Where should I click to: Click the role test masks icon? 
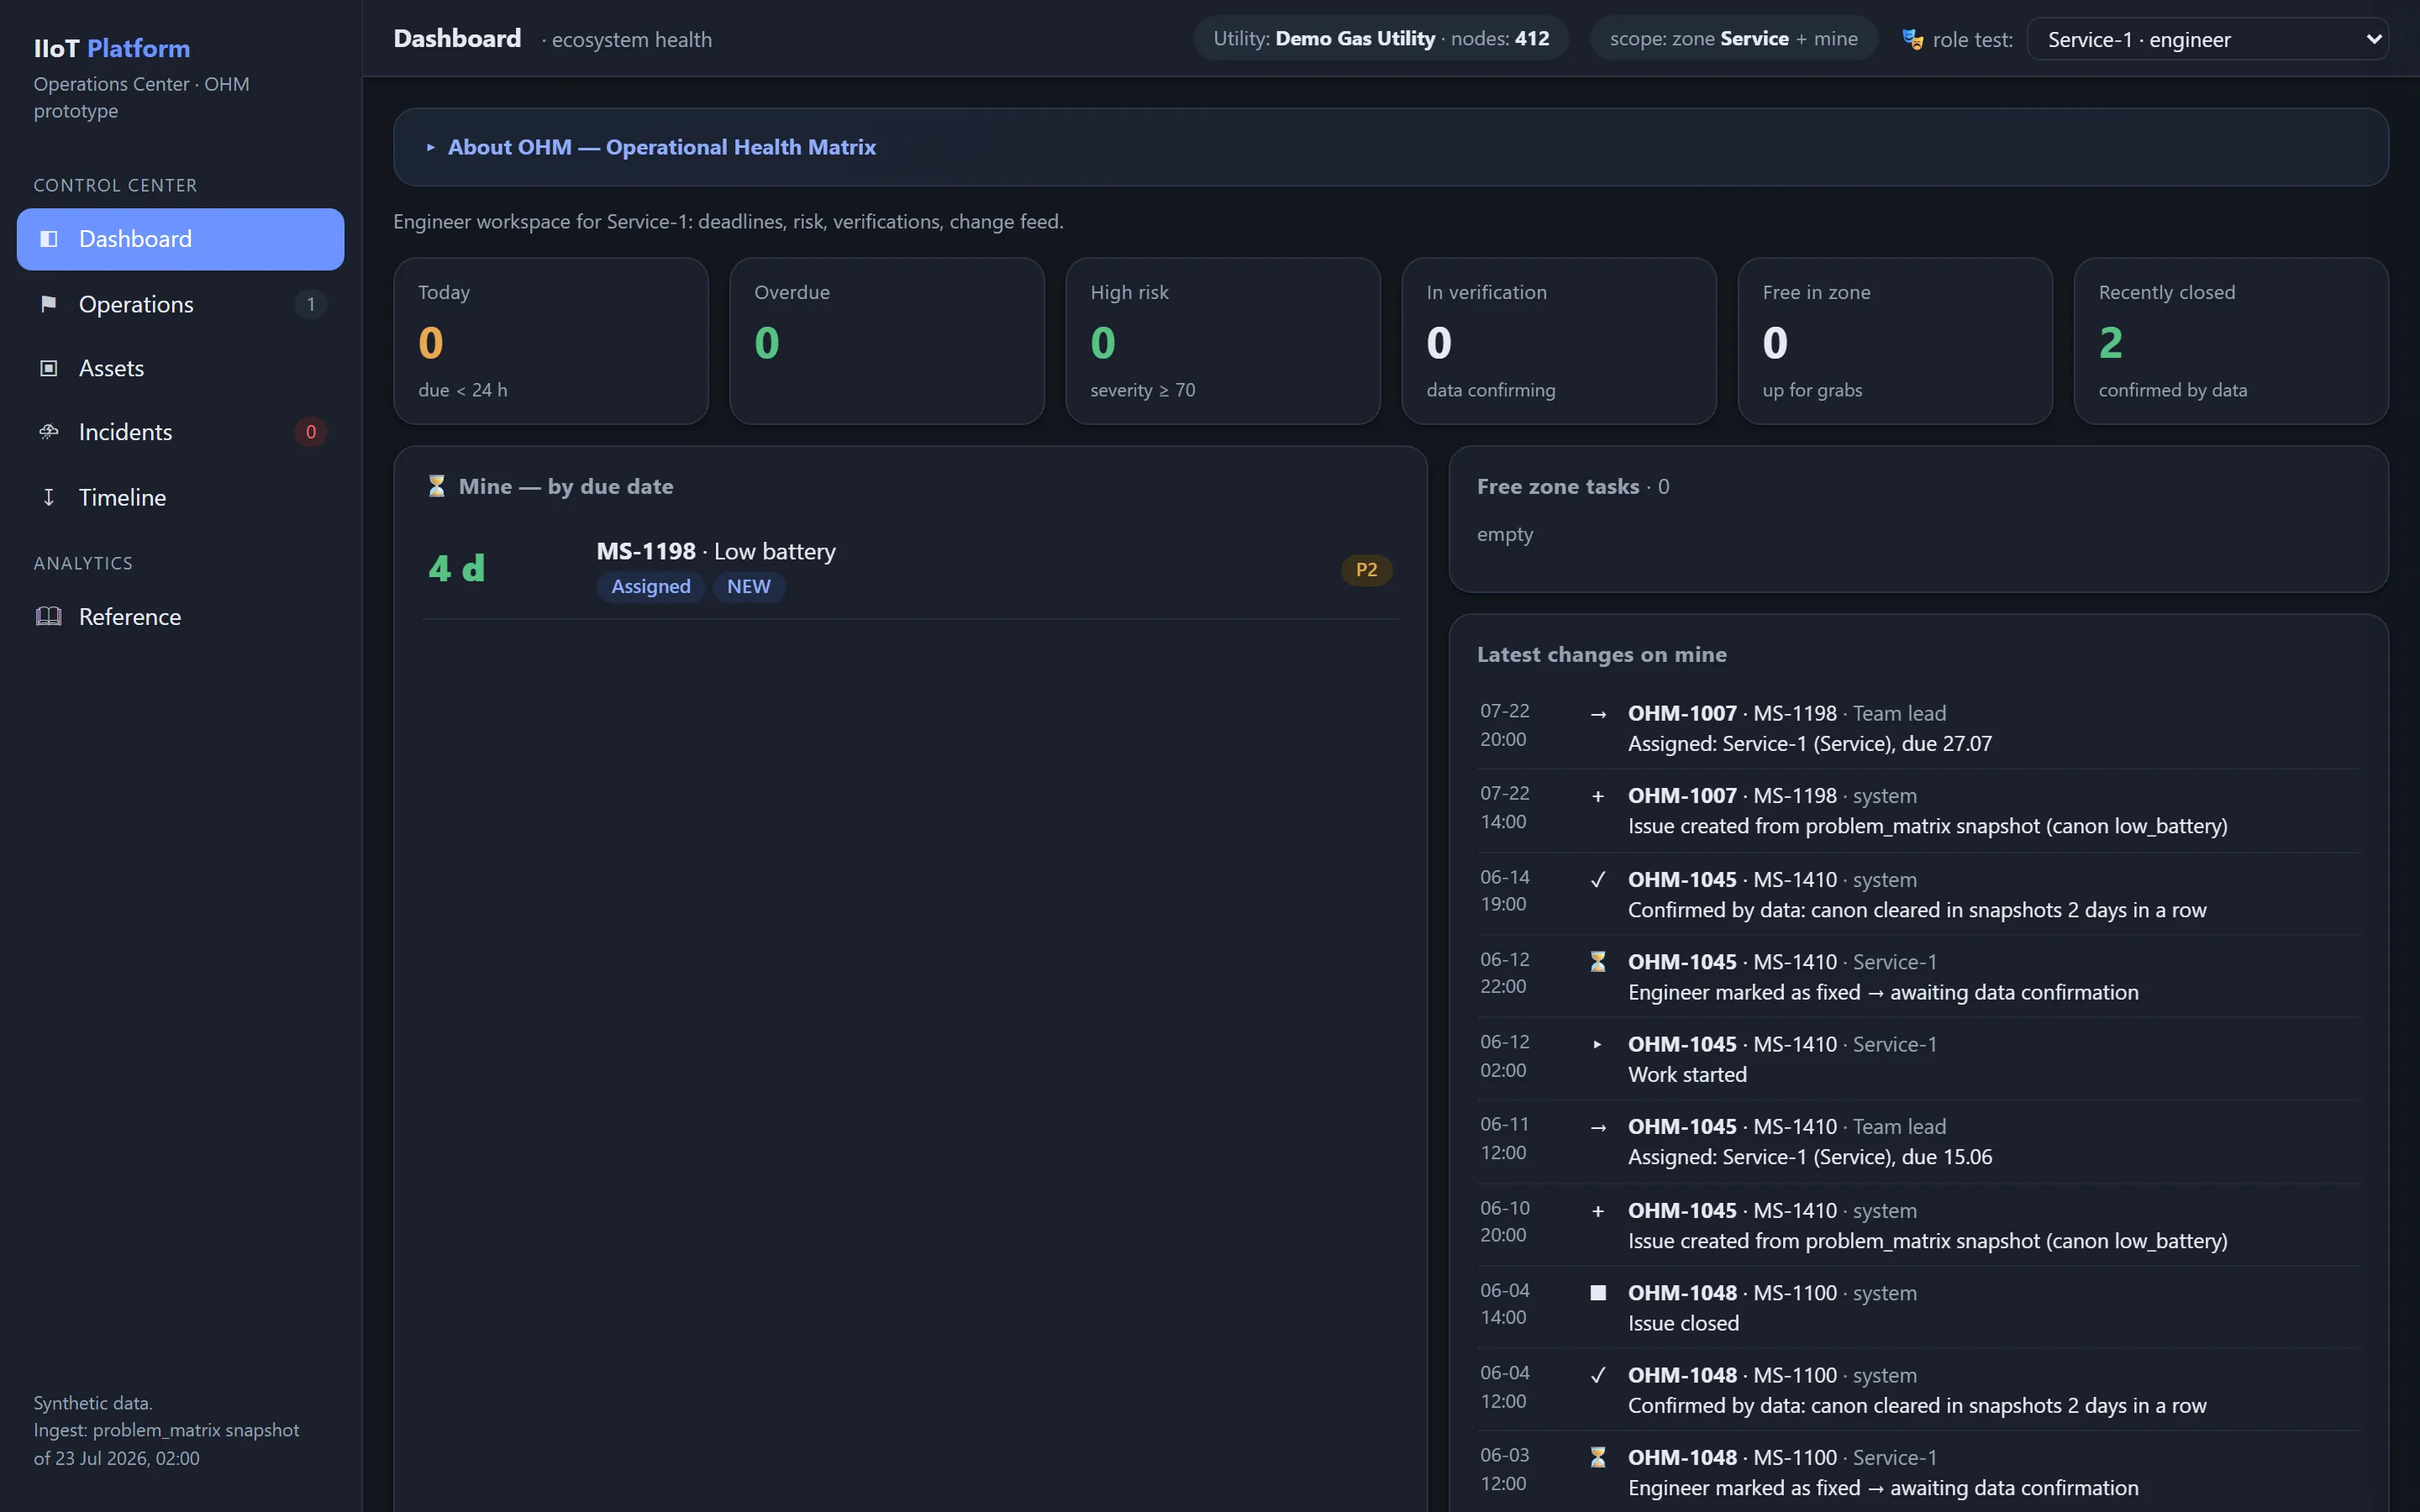pyautogui.click(x=1912, y=40)
